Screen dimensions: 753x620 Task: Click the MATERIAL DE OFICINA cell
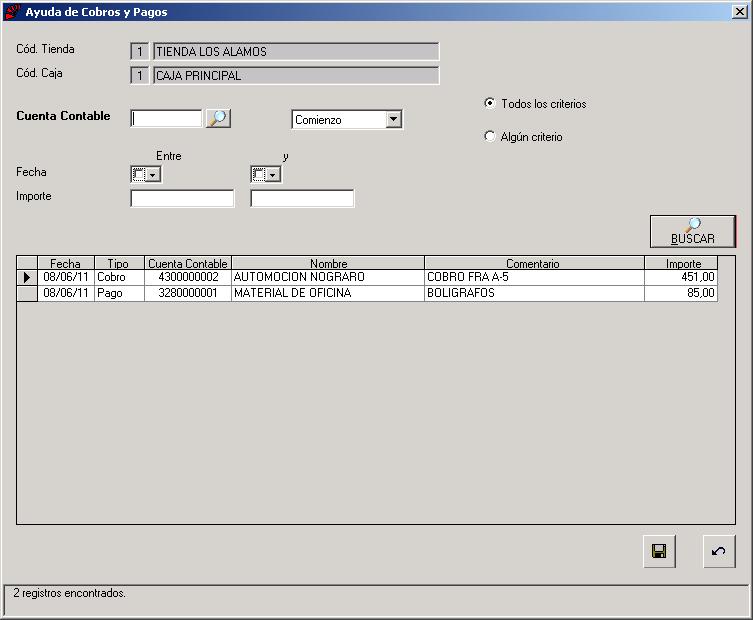[x=328, y=293]
